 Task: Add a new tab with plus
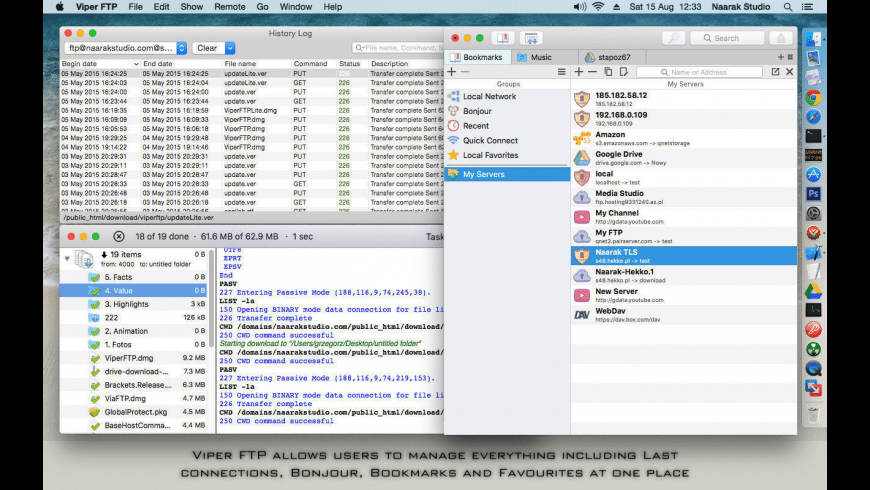[781, 57]
